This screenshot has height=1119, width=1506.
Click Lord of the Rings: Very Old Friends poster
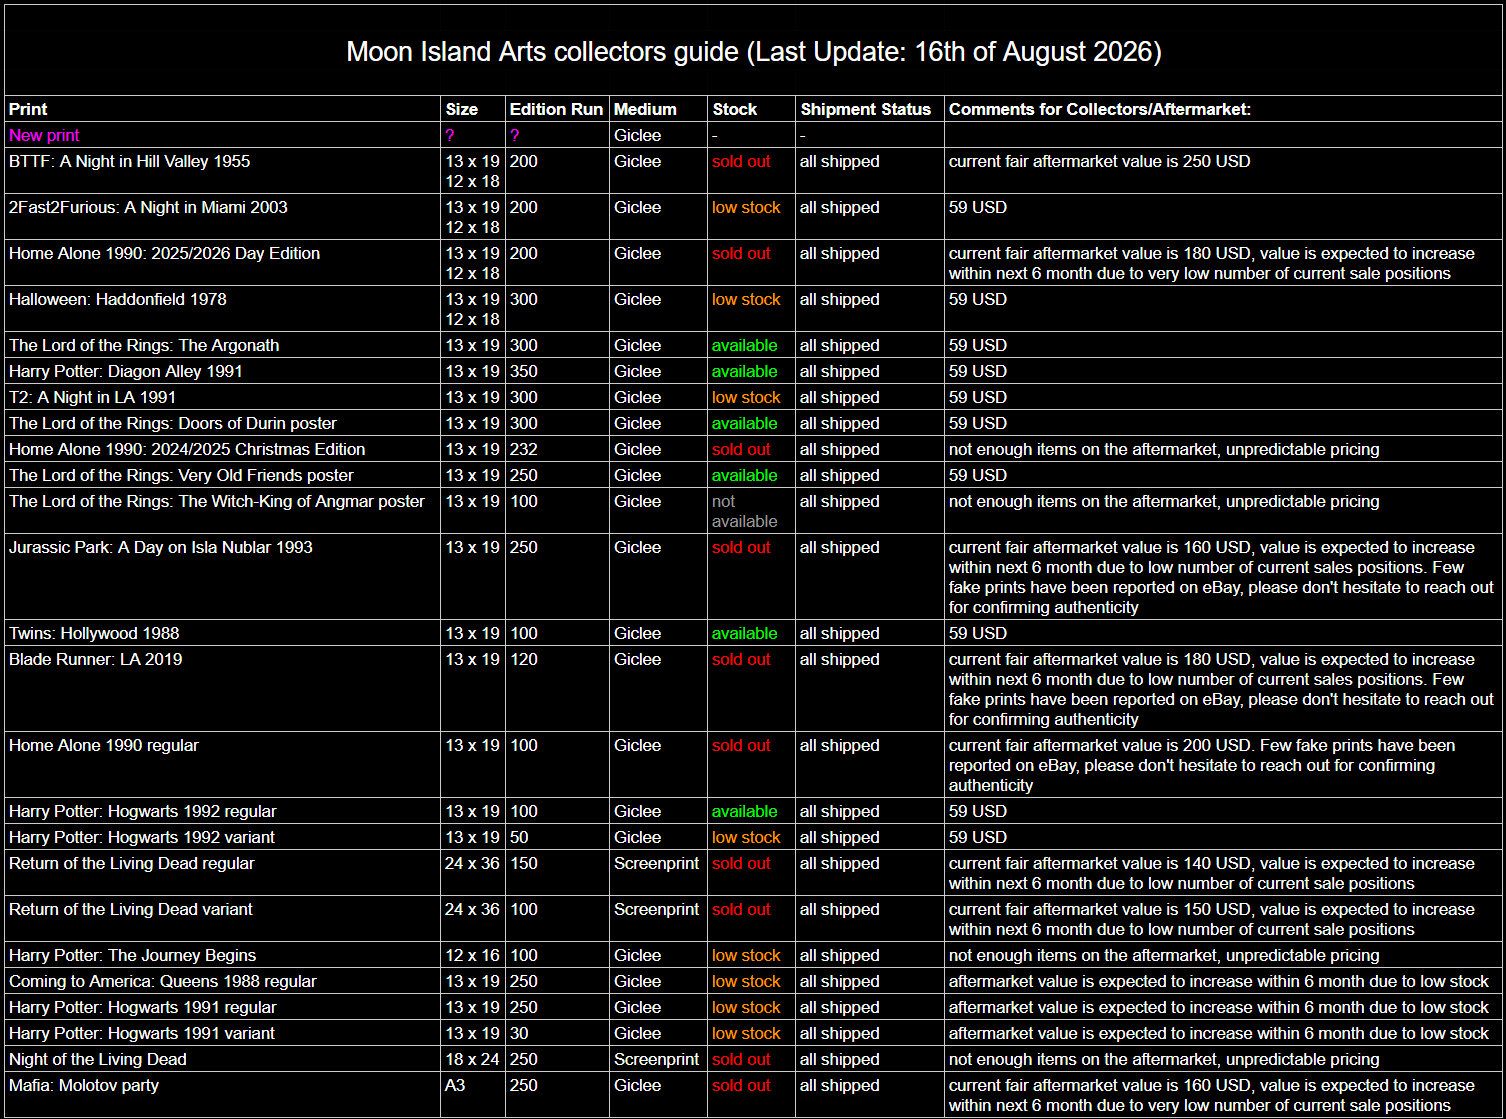pos(181,475)
